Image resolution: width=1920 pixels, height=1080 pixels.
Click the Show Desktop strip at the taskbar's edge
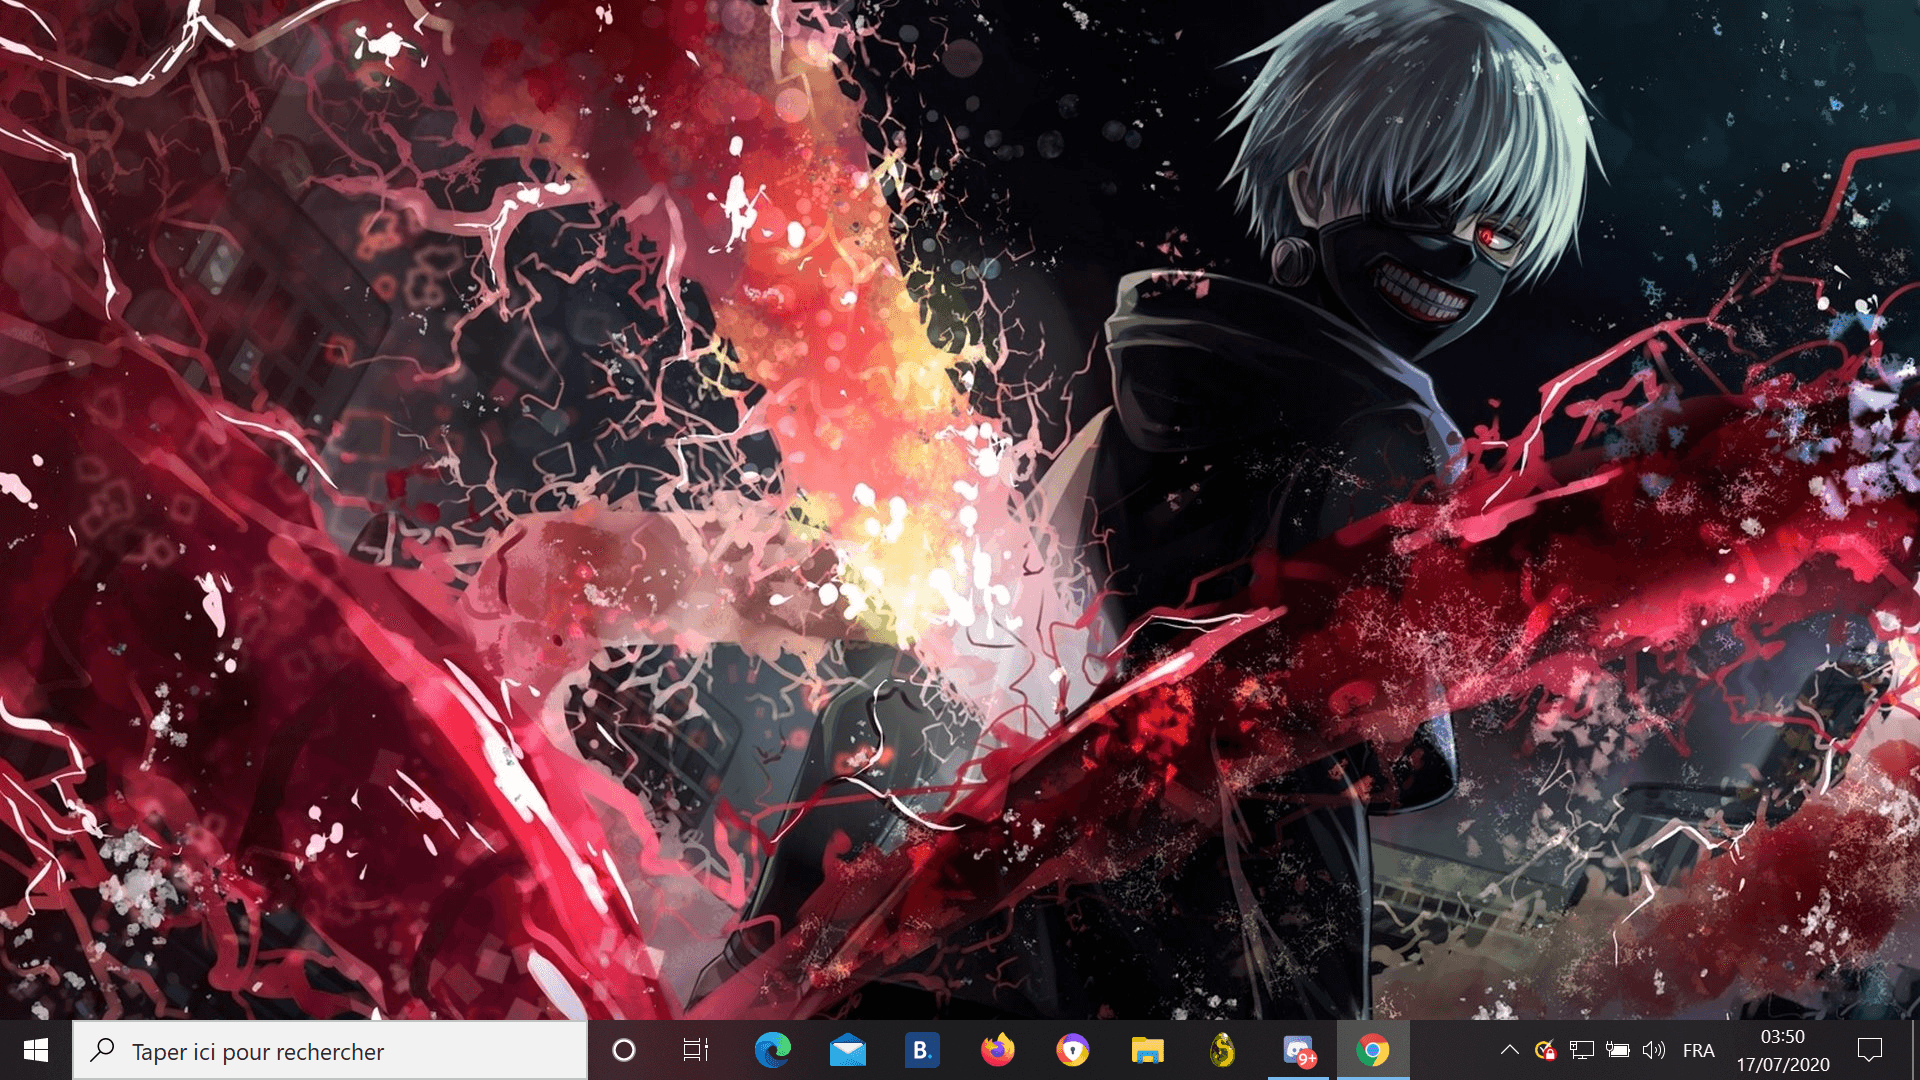pyautogui.click(x=1915, y=1050)
